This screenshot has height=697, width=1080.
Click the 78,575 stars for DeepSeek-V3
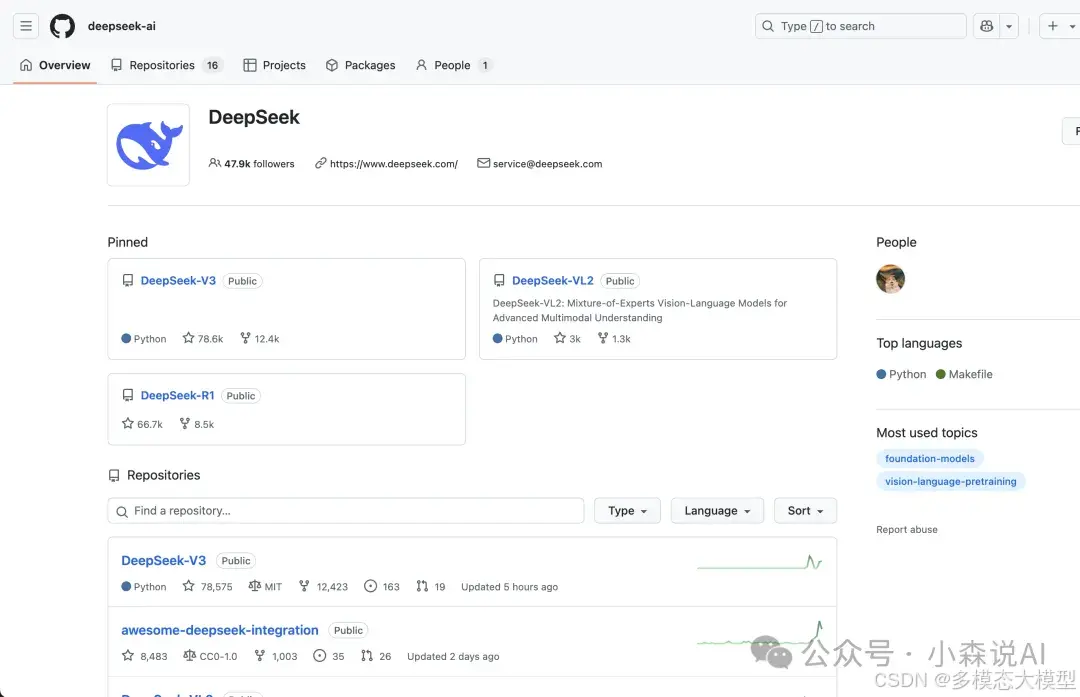[x=207, y=587]
